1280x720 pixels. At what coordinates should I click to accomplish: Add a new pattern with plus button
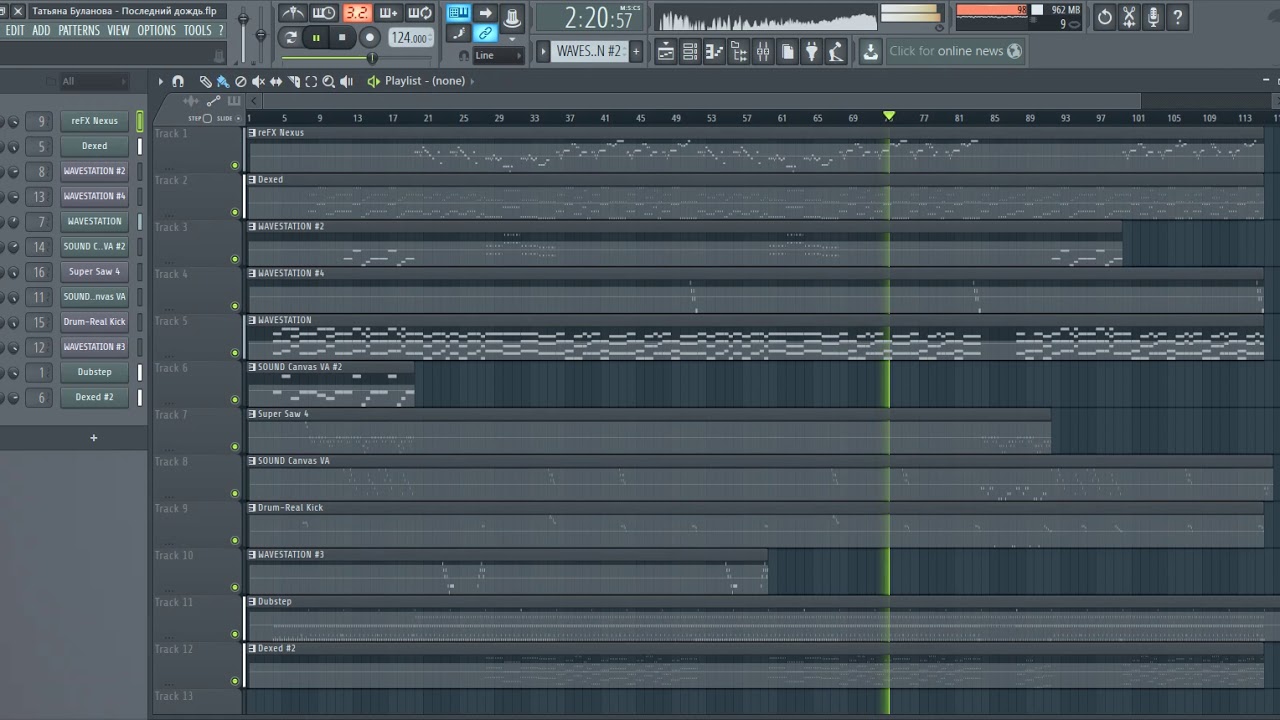tap(636, 51)
